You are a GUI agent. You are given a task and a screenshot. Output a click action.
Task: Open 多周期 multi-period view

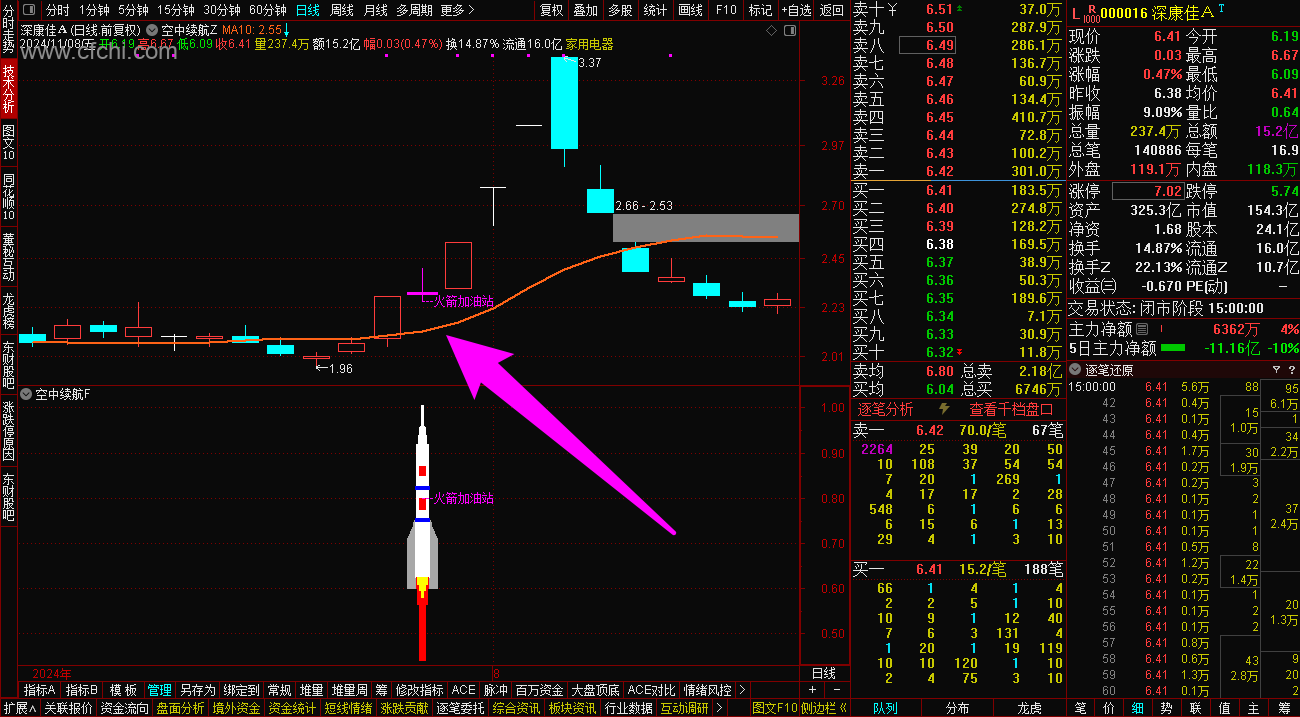(414, 10)
